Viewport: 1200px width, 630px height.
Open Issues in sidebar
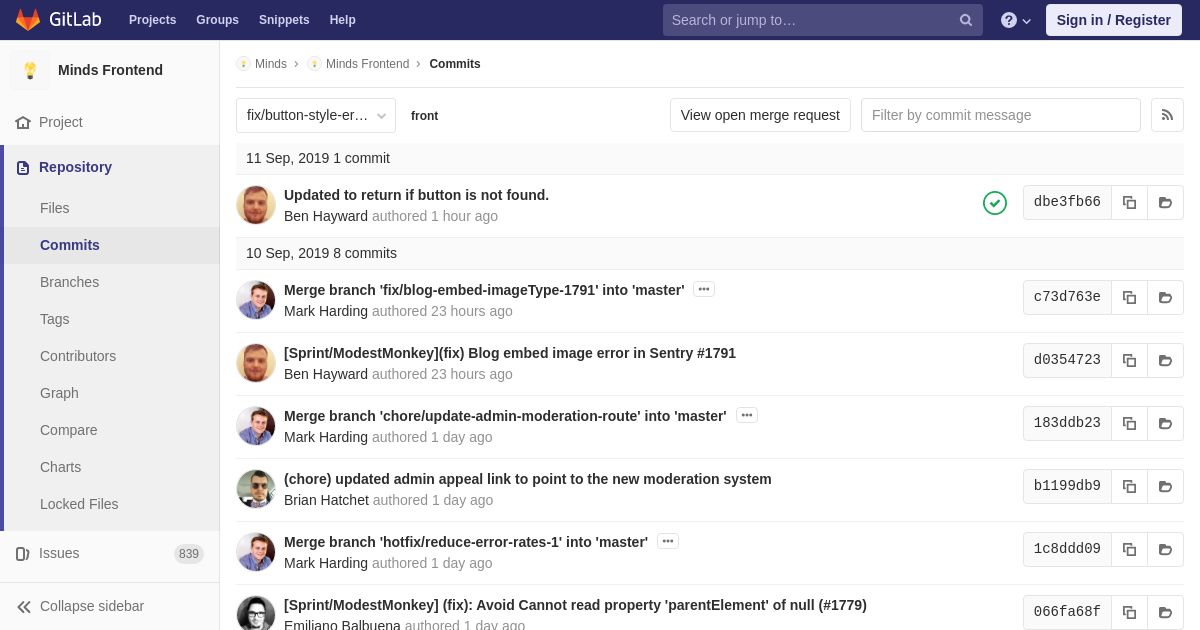click(x=59, y=553)
